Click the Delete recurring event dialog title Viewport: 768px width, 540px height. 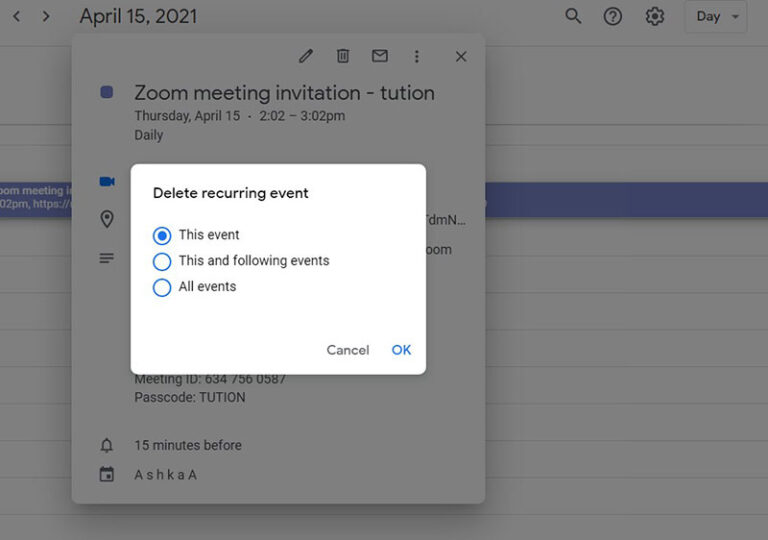click(x=231, y=193)
